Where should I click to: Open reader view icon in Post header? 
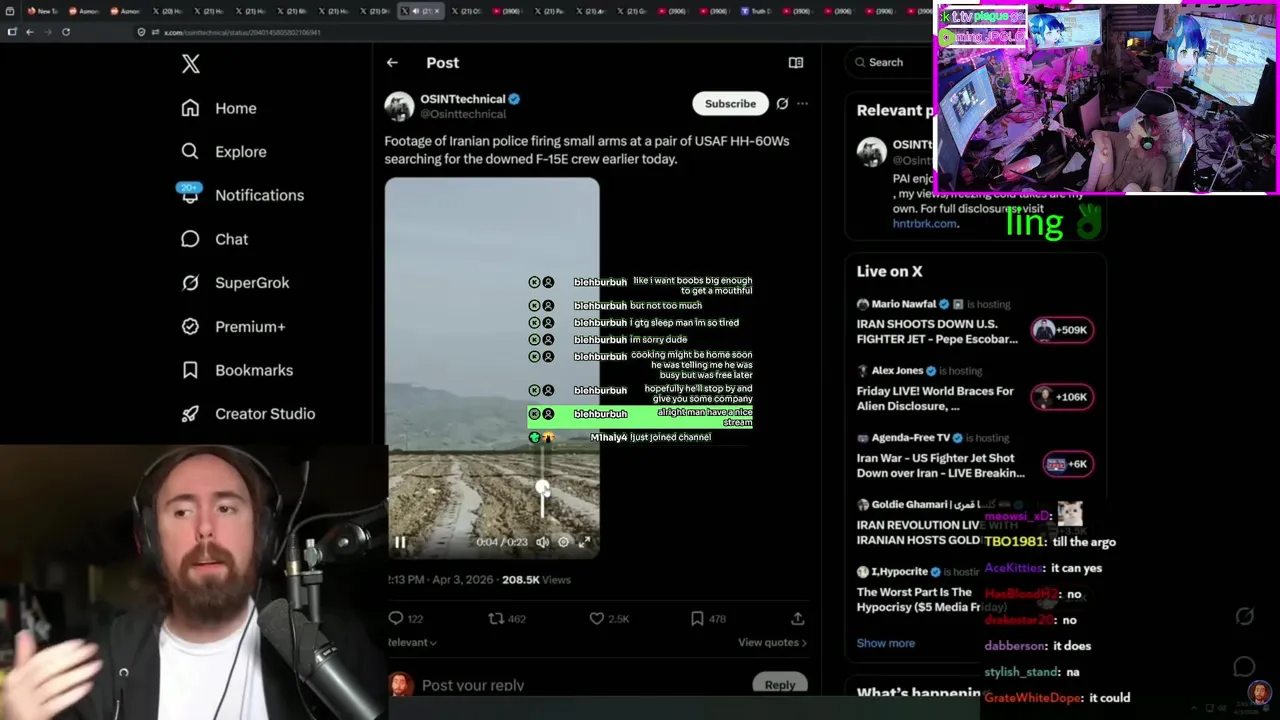click(796, 62)
